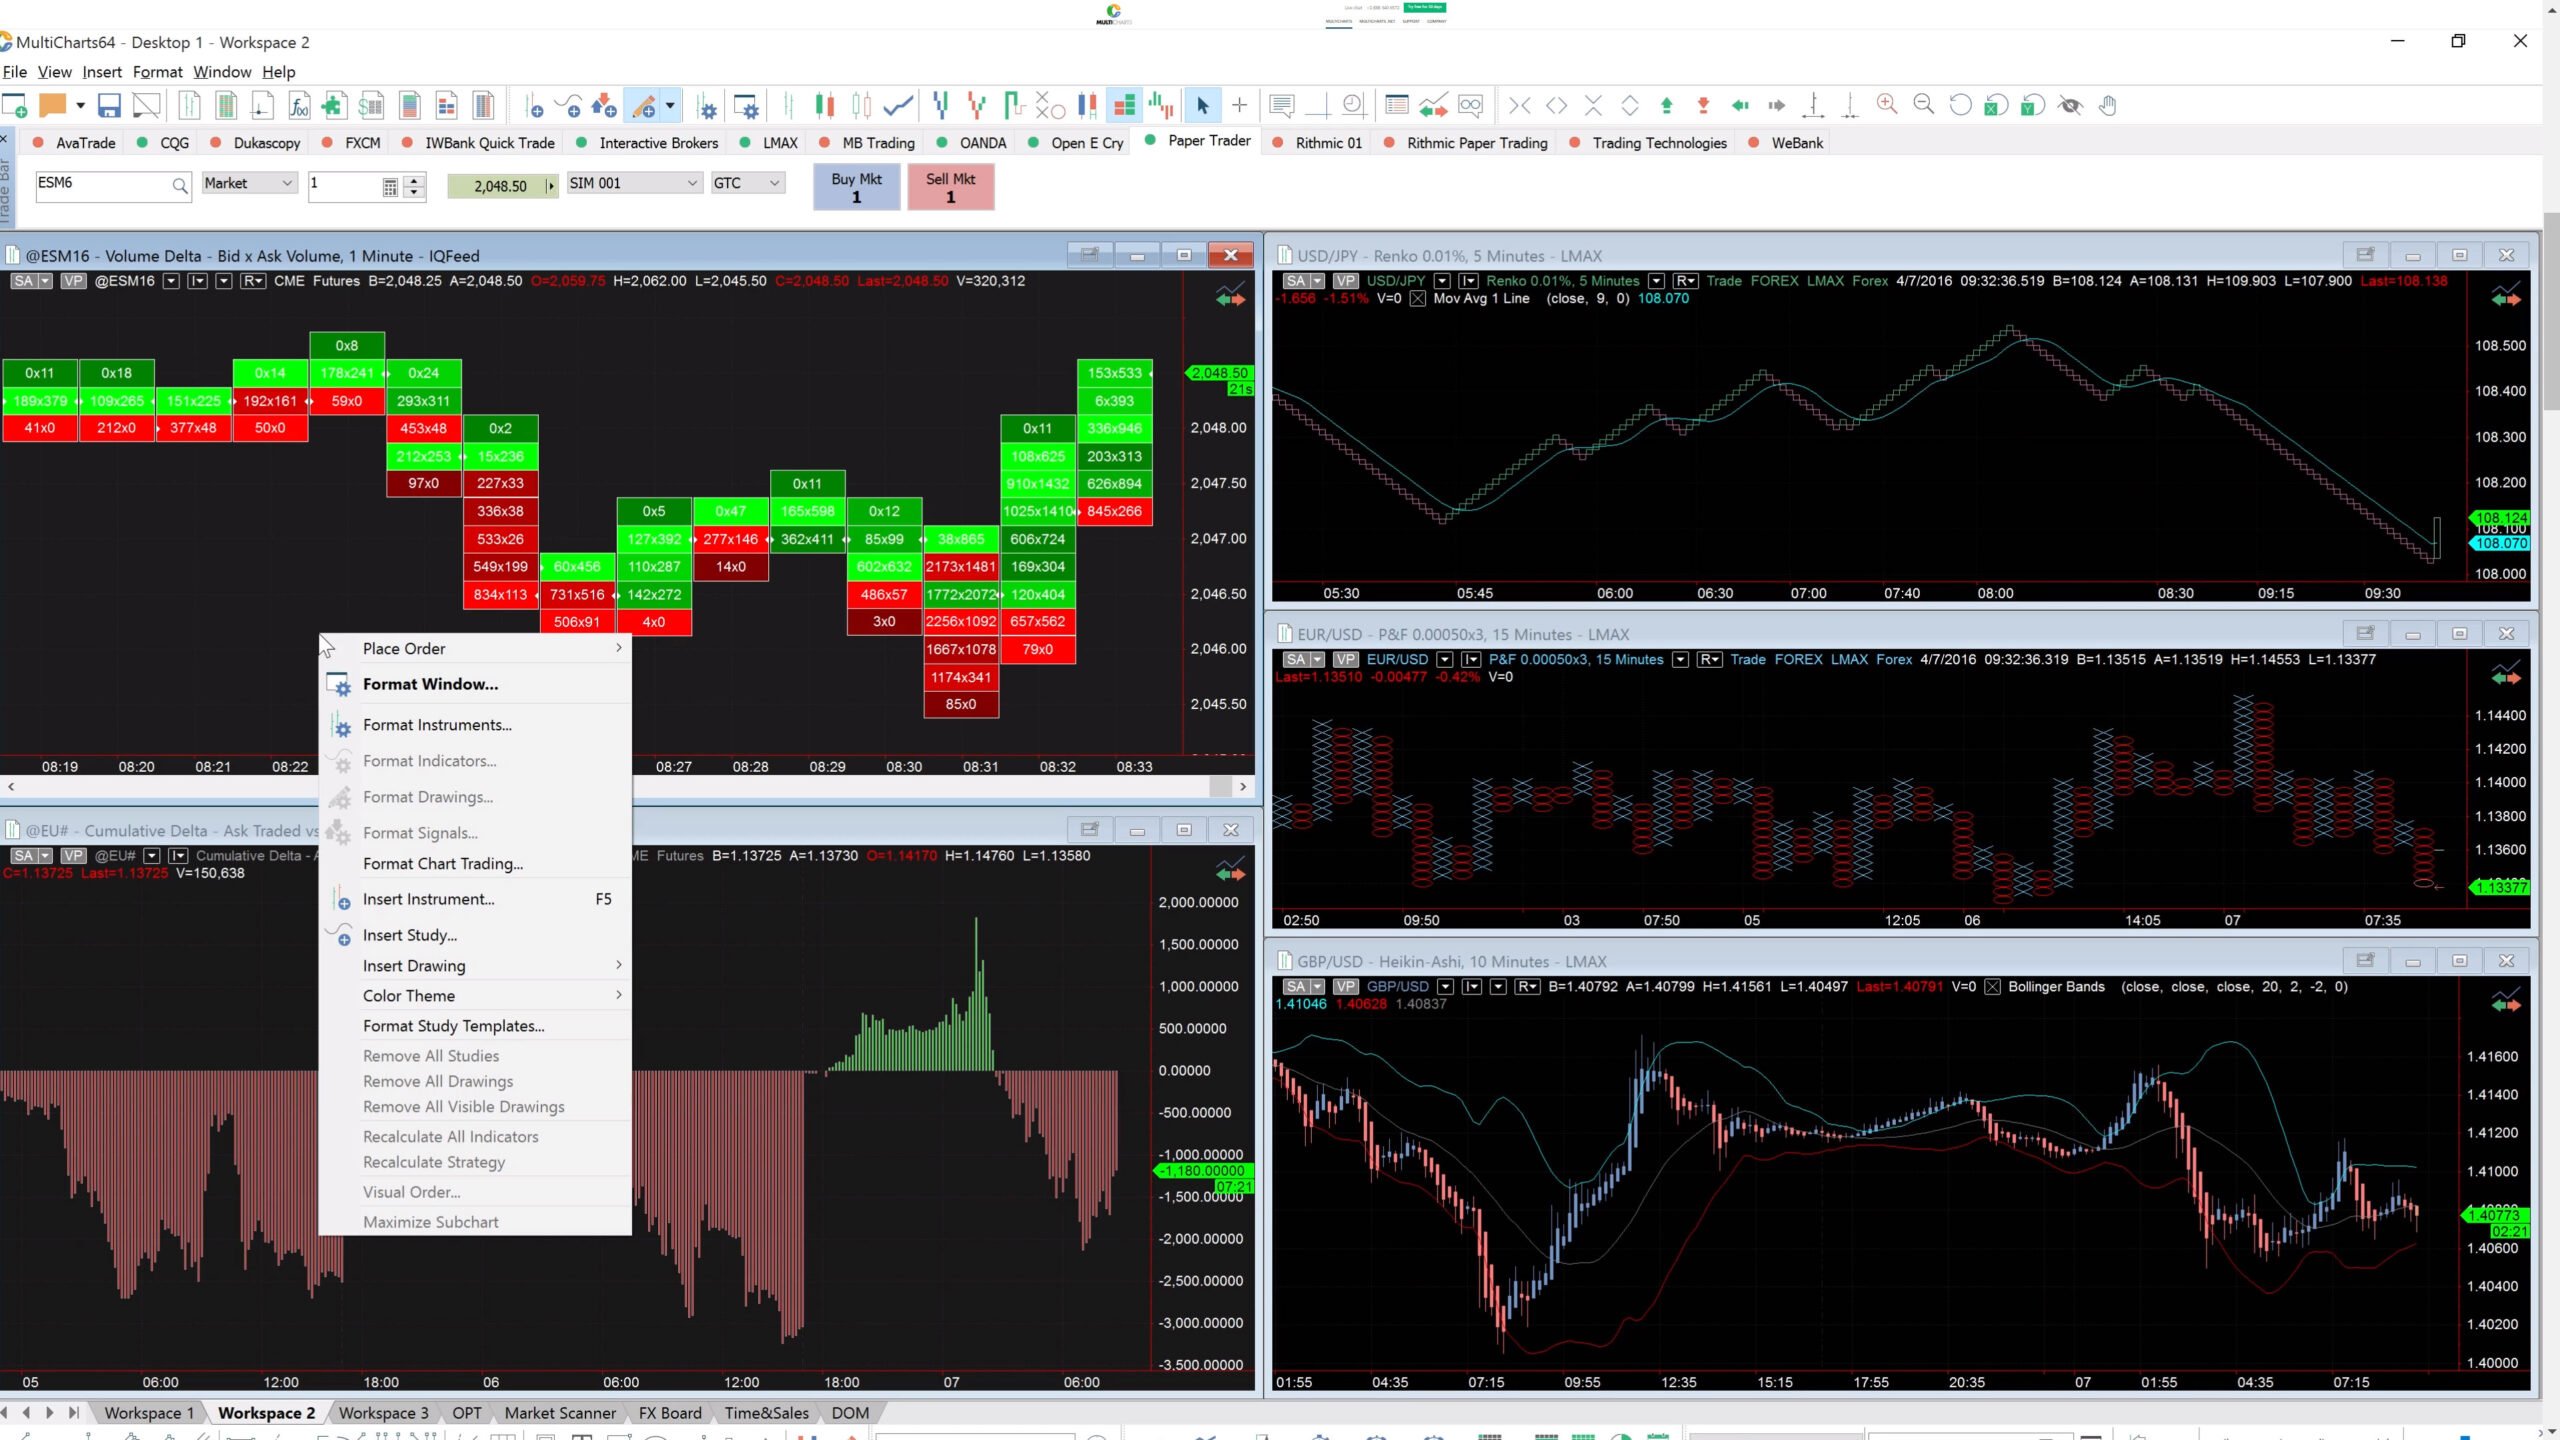Screen dimensions: 2560x1440
Task: Switch chart style to candlesticks icon
Action: coord(824,105)
